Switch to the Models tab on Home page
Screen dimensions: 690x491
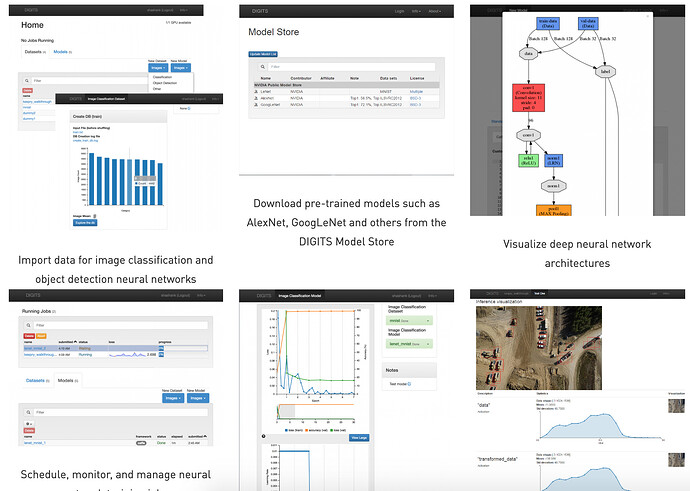coord(62,50)
